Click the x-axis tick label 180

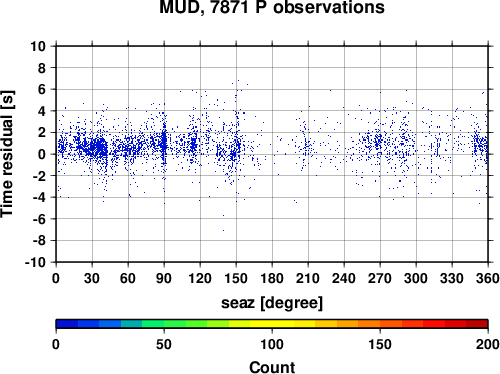point(272,278)
